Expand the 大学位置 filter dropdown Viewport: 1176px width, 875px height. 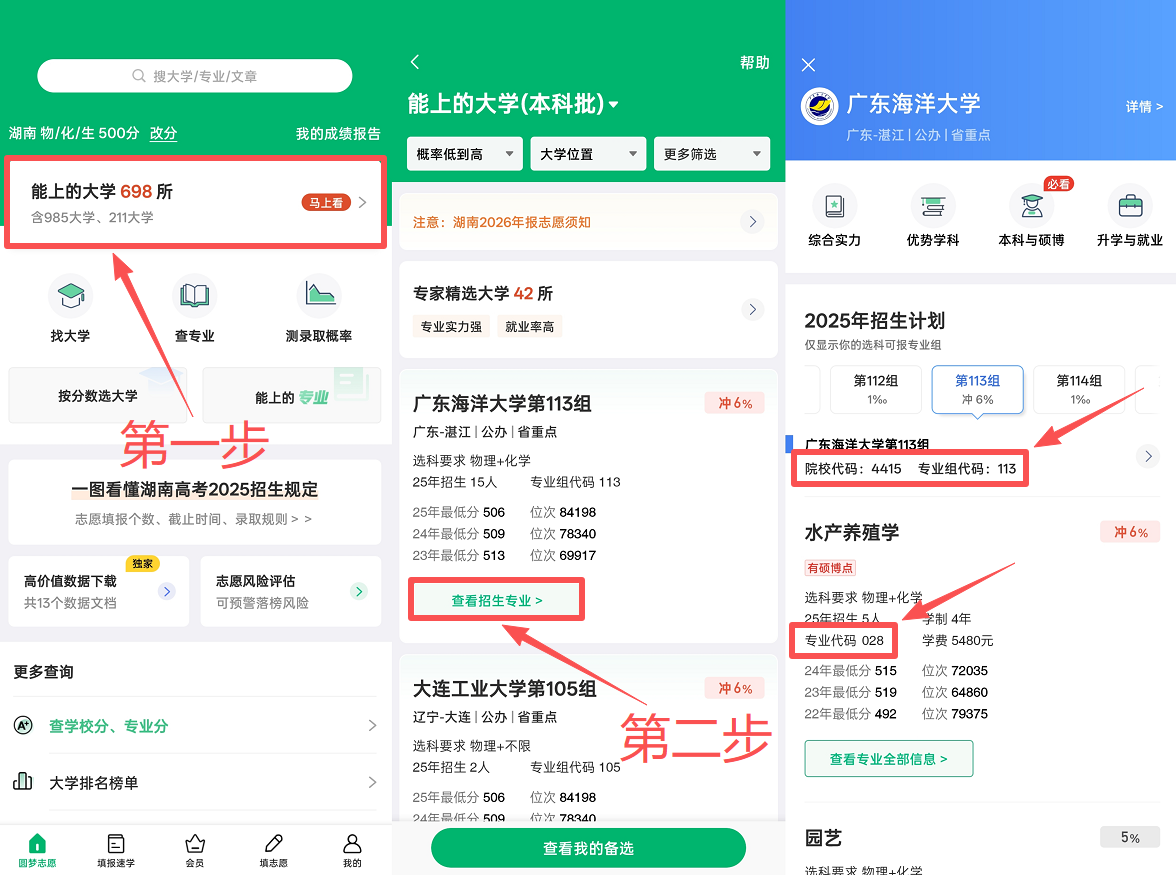[x=588, y=154]
